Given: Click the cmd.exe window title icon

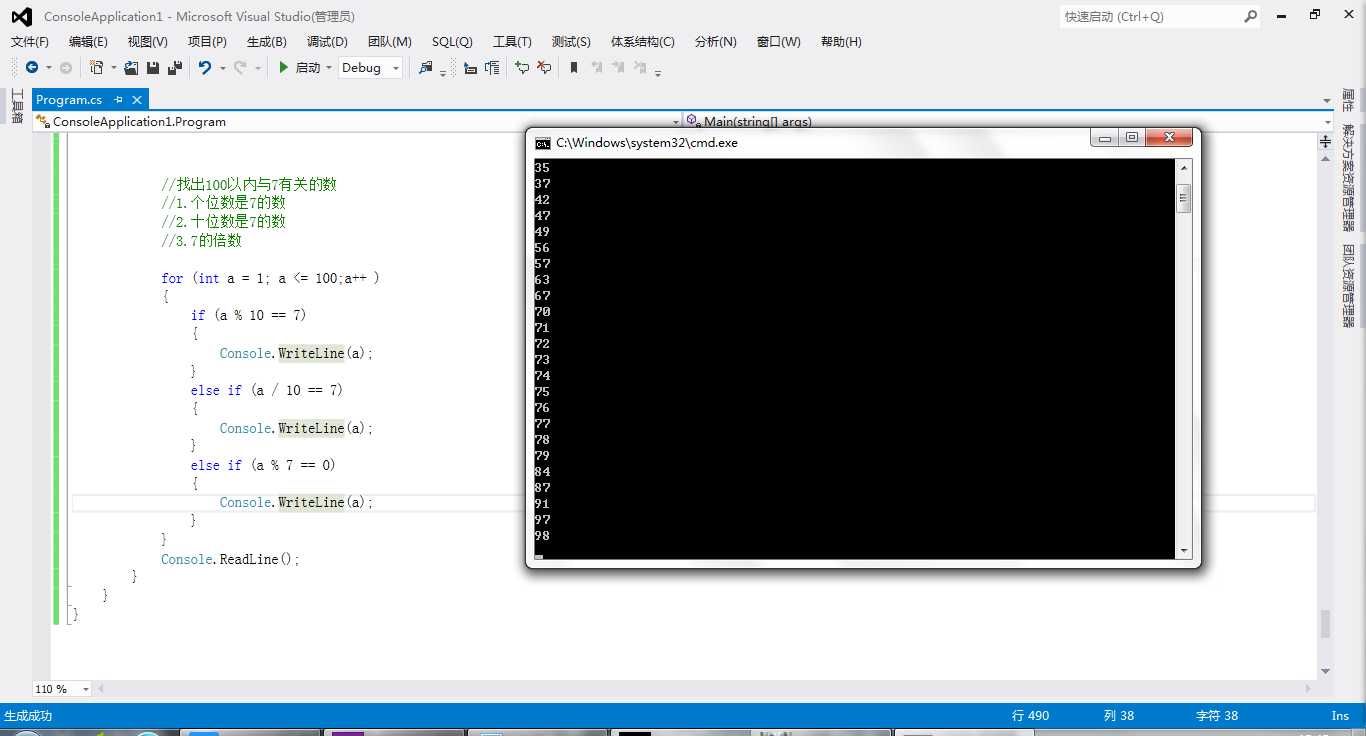Looking at the screenshot, I should point(543,143).
